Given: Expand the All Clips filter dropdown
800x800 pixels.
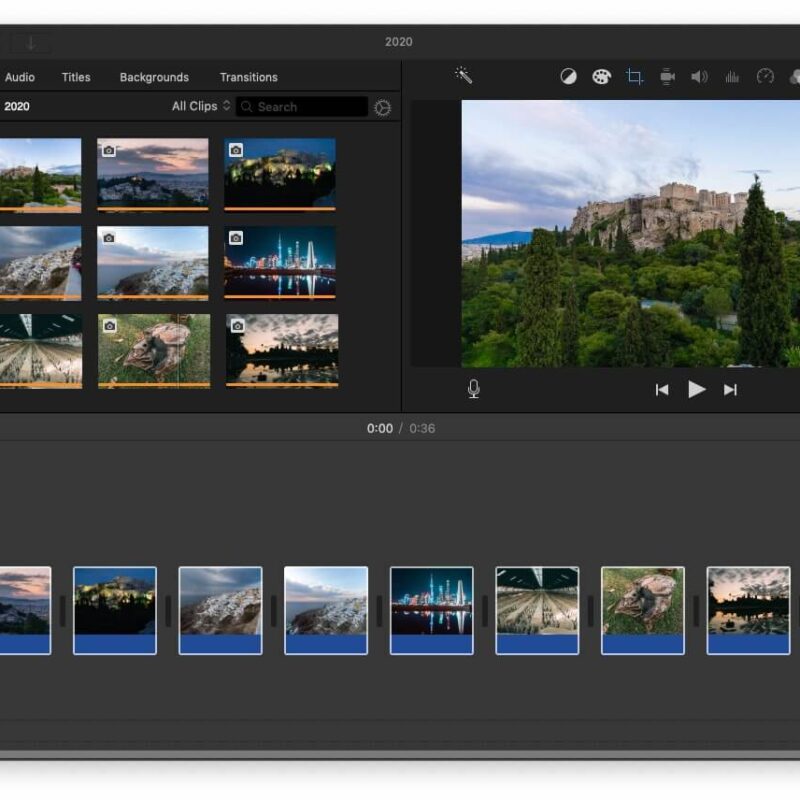Looking at the screenshot, I should [201, 106].
